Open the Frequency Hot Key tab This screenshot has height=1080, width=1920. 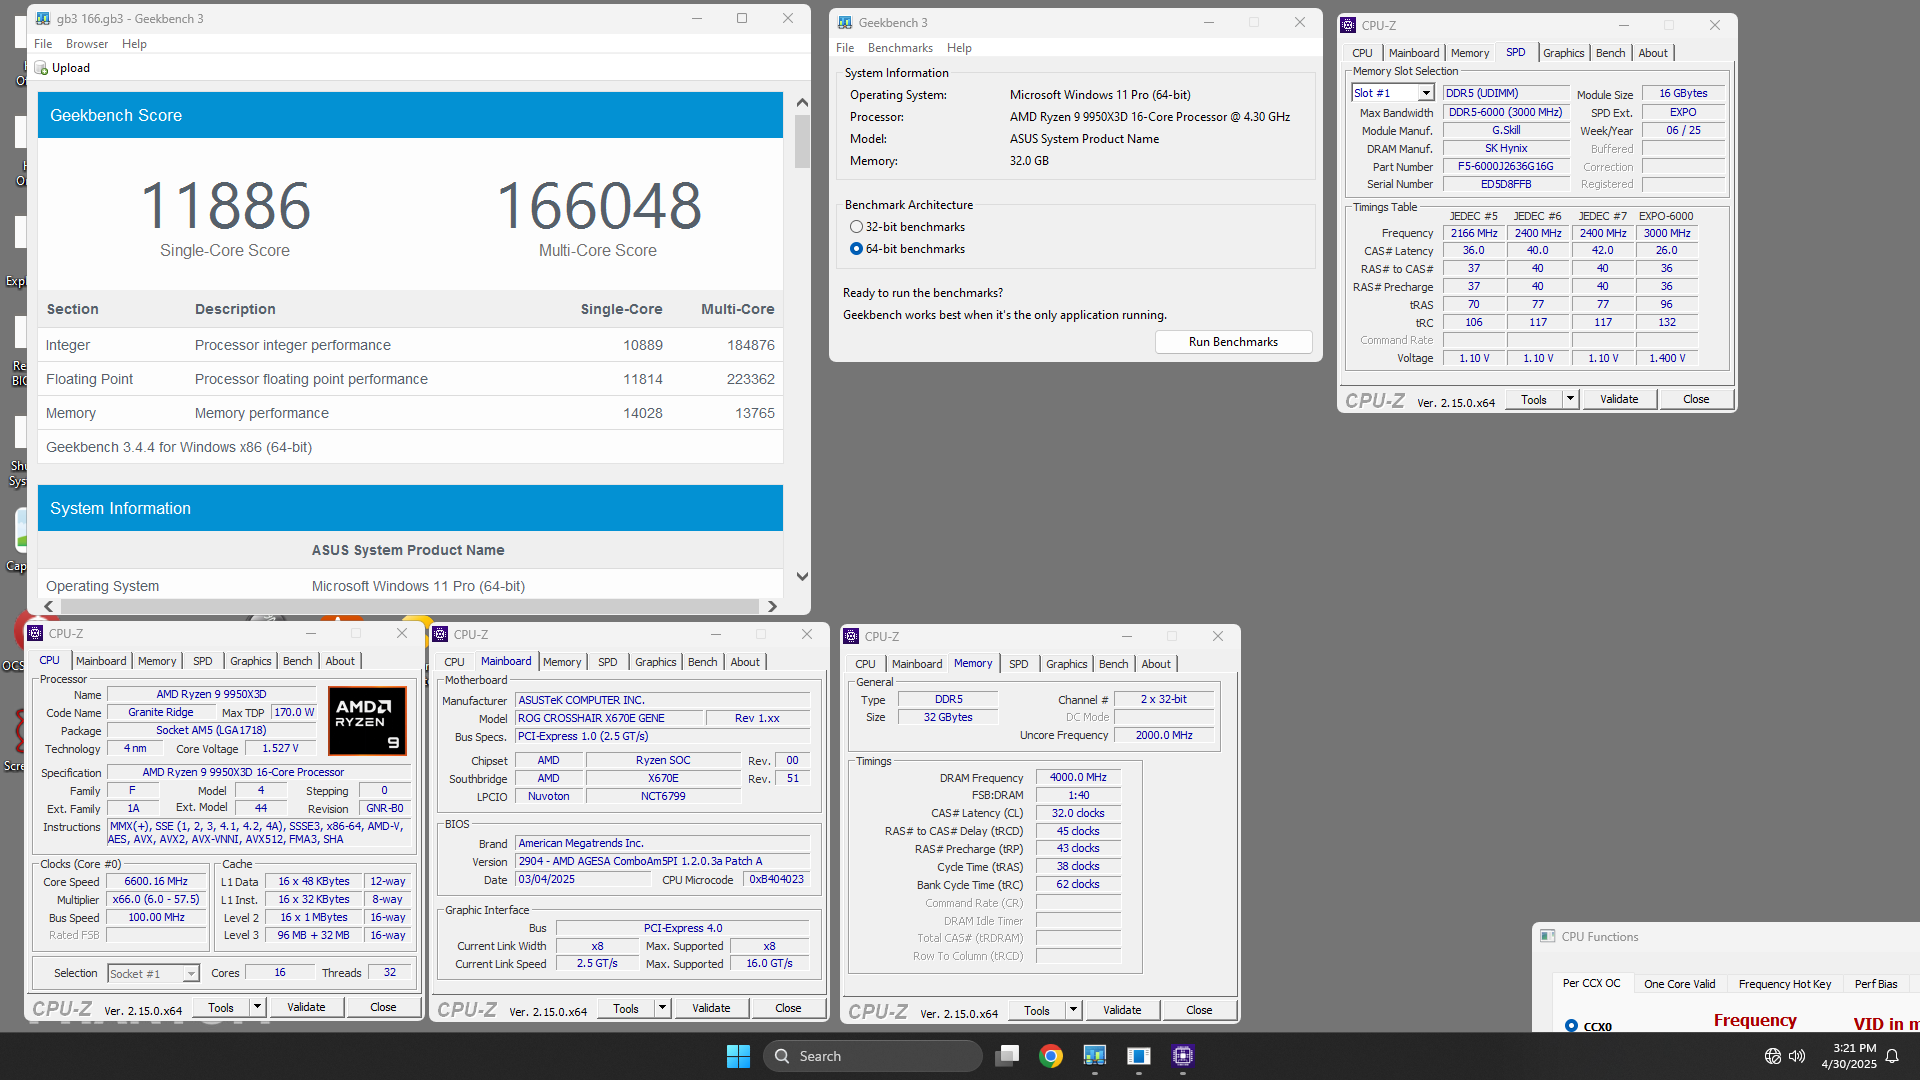[x=1784, y=984]
